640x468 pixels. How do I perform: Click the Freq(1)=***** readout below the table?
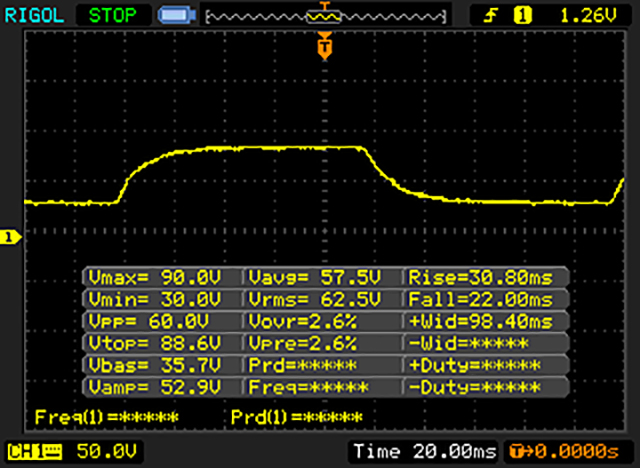107,417
